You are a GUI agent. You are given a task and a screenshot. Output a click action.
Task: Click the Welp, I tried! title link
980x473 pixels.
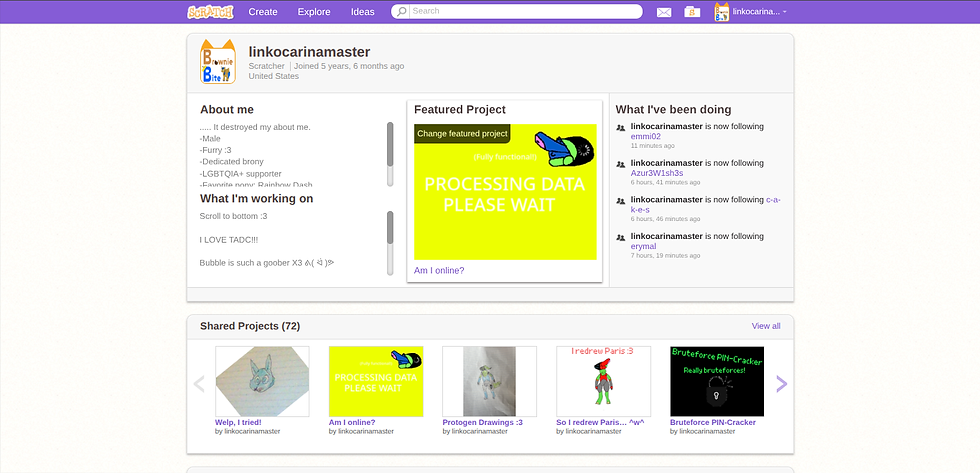[238, 422]
